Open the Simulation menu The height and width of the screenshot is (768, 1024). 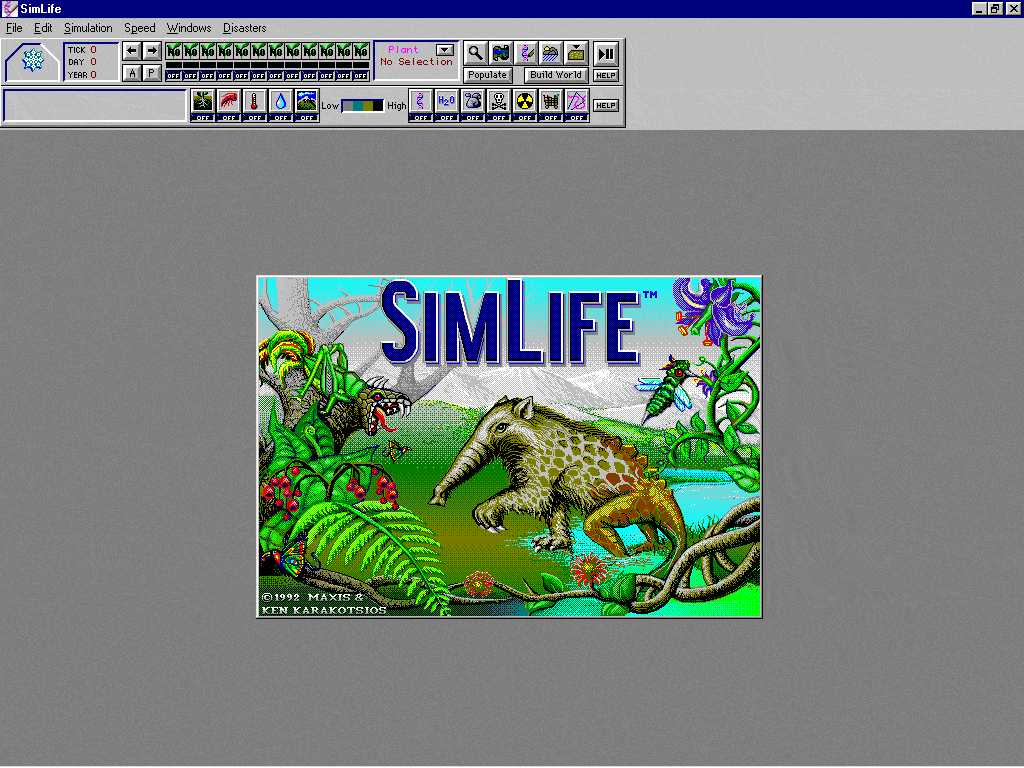point(88,28)
